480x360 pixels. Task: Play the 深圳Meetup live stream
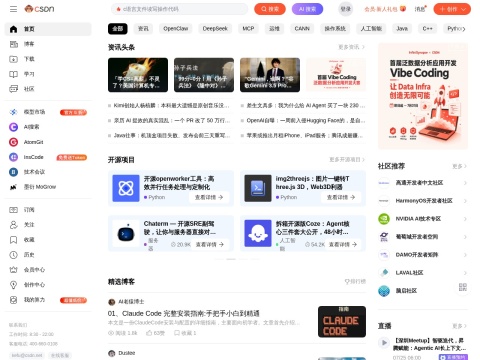[384, 342]
